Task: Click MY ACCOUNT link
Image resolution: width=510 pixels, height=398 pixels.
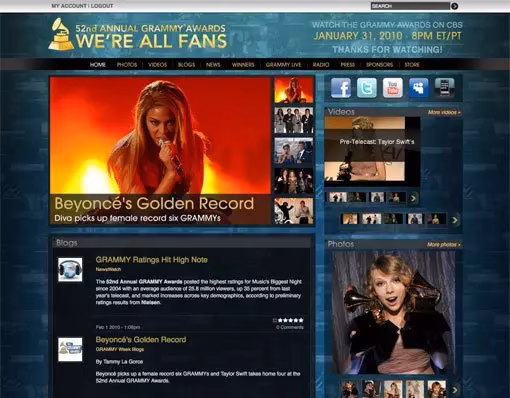Action: (69, 6)
